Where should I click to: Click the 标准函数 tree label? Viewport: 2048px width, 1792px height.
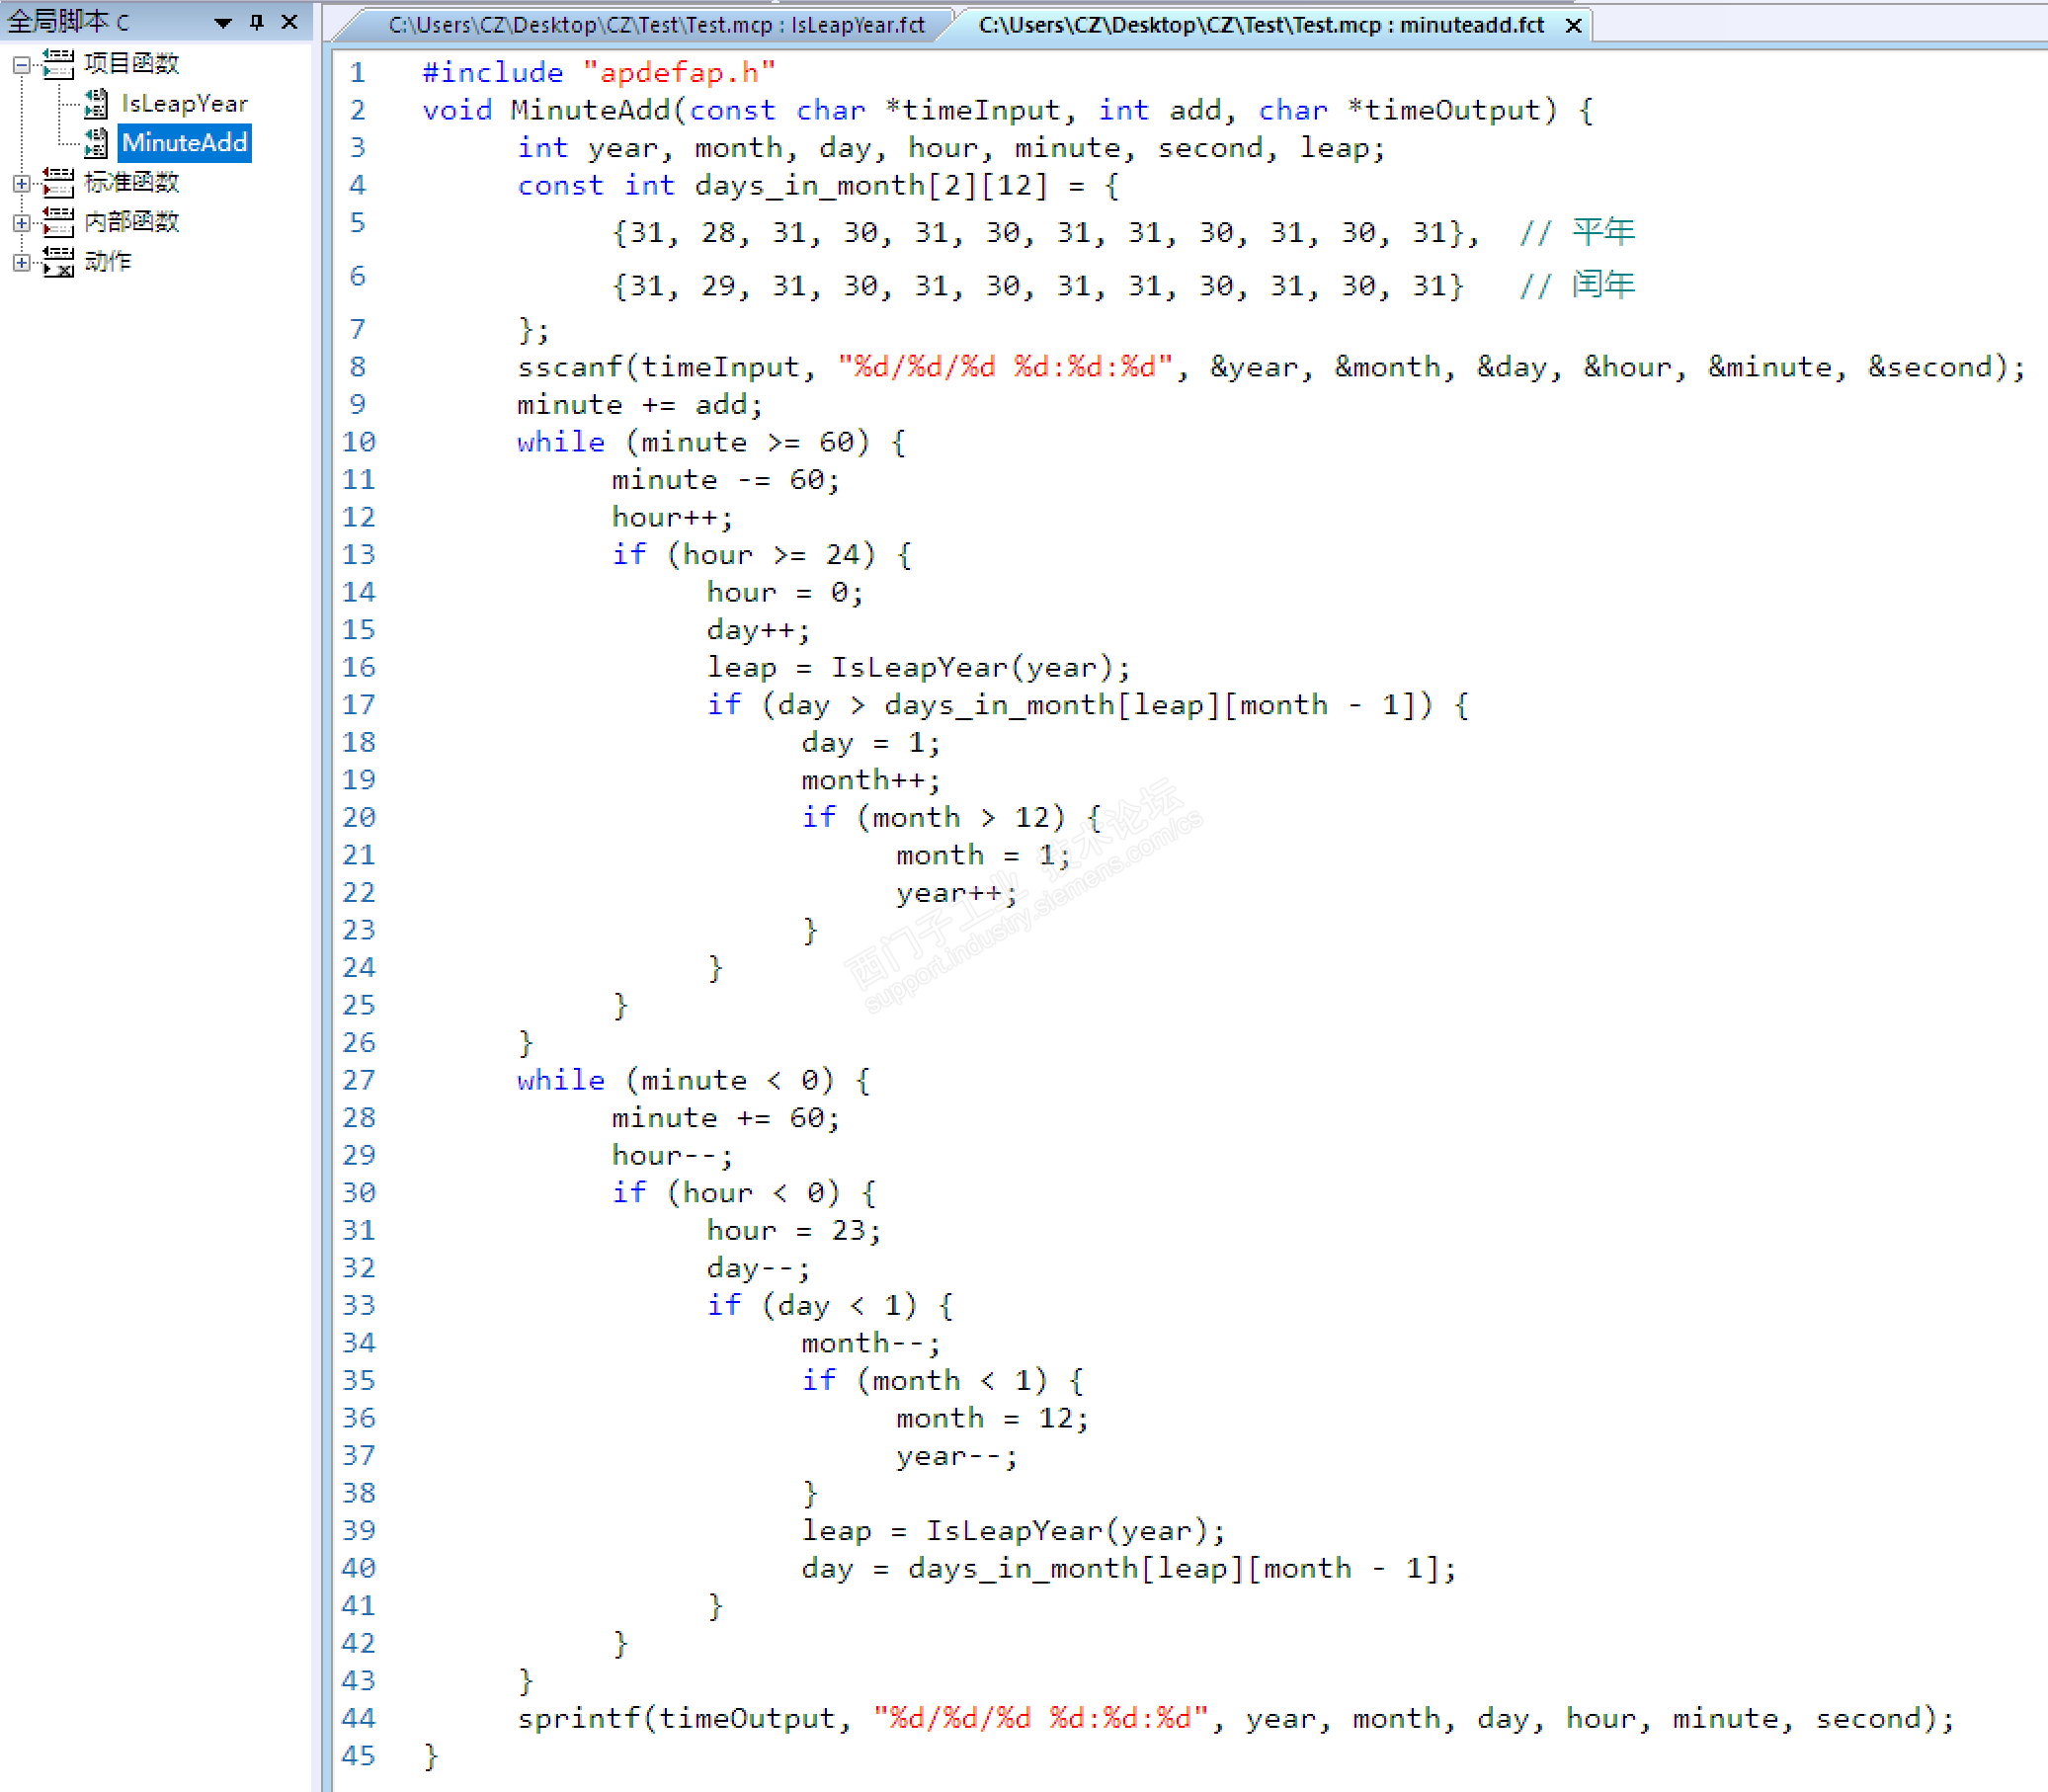tap(131, 182)
